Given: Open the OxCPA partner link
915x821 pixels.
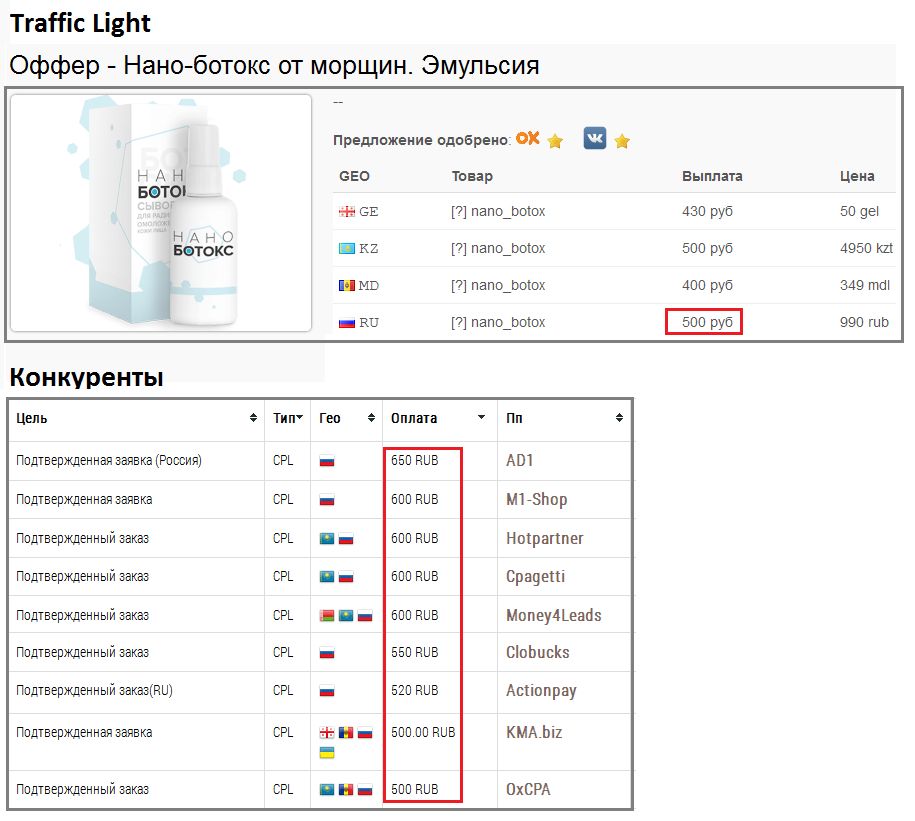Looking at the screenshot, I should [x=528, y=789].
